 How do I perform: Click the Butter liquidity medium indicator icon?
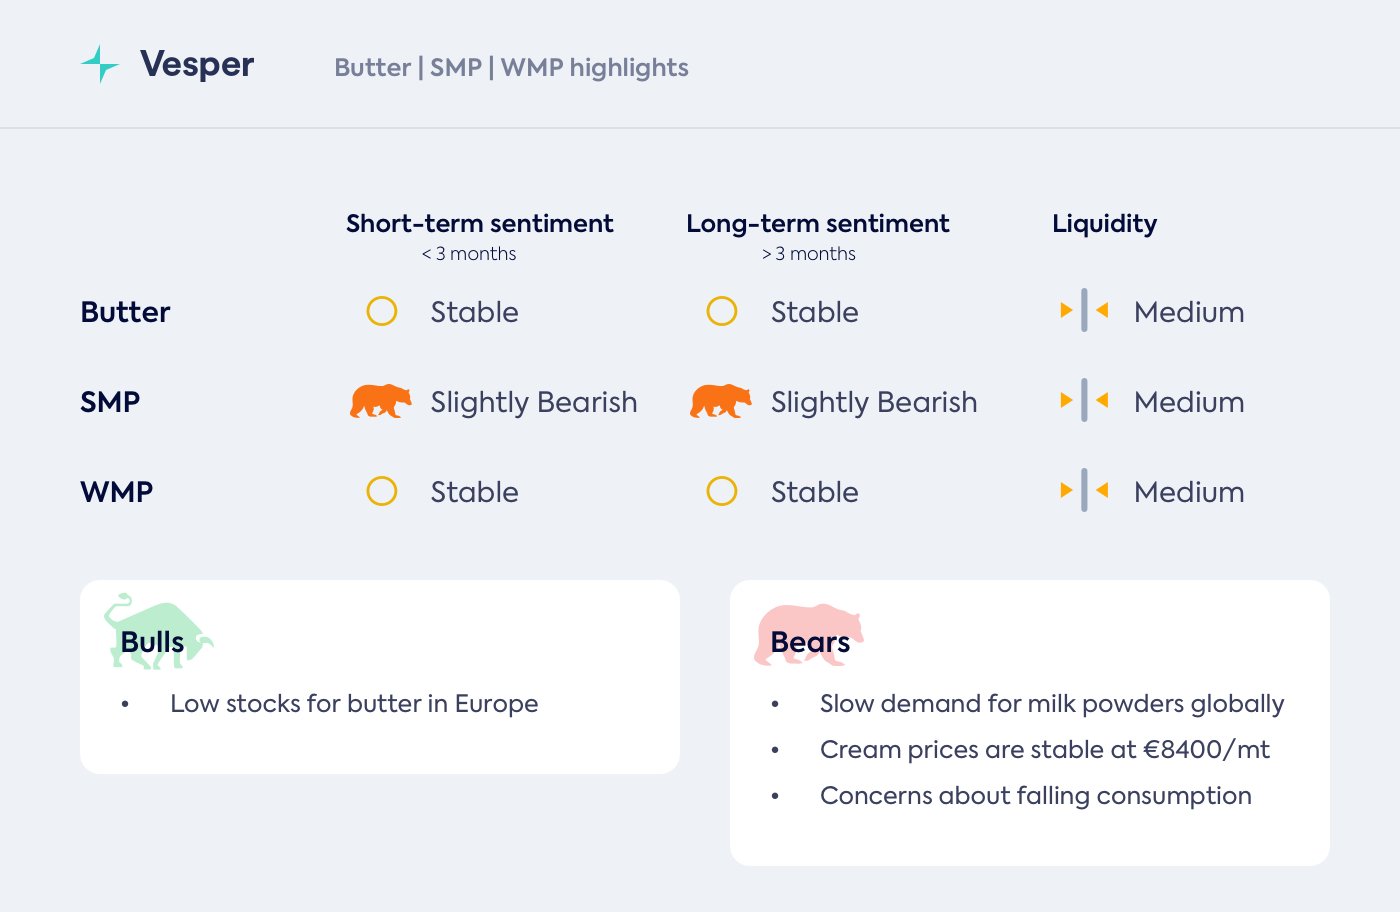1084,311
